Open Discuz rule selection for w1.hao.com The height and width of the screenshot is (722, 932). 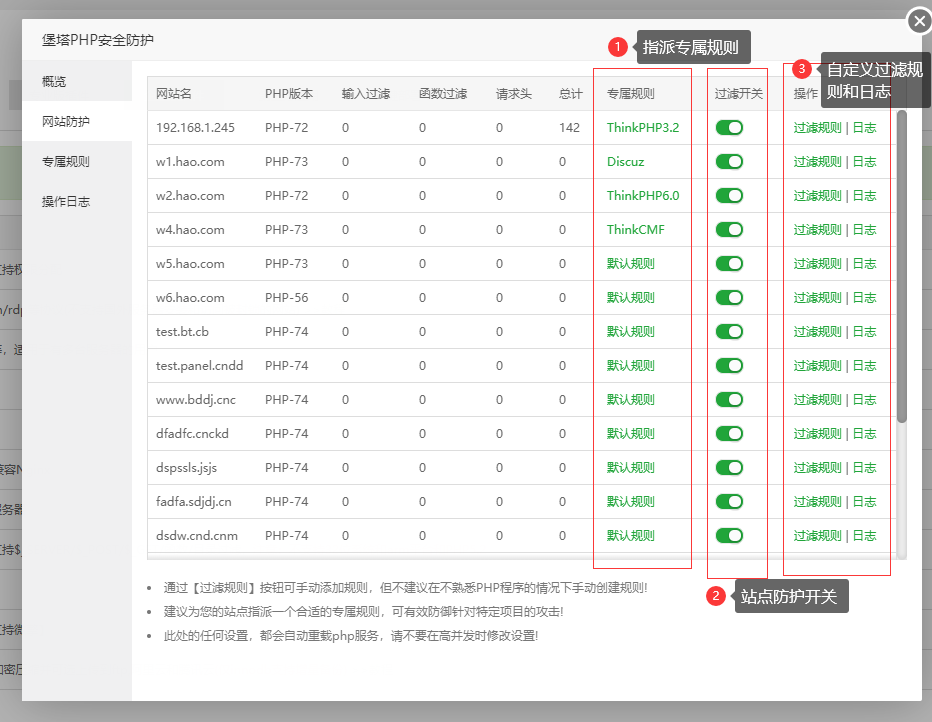[625, 162]
